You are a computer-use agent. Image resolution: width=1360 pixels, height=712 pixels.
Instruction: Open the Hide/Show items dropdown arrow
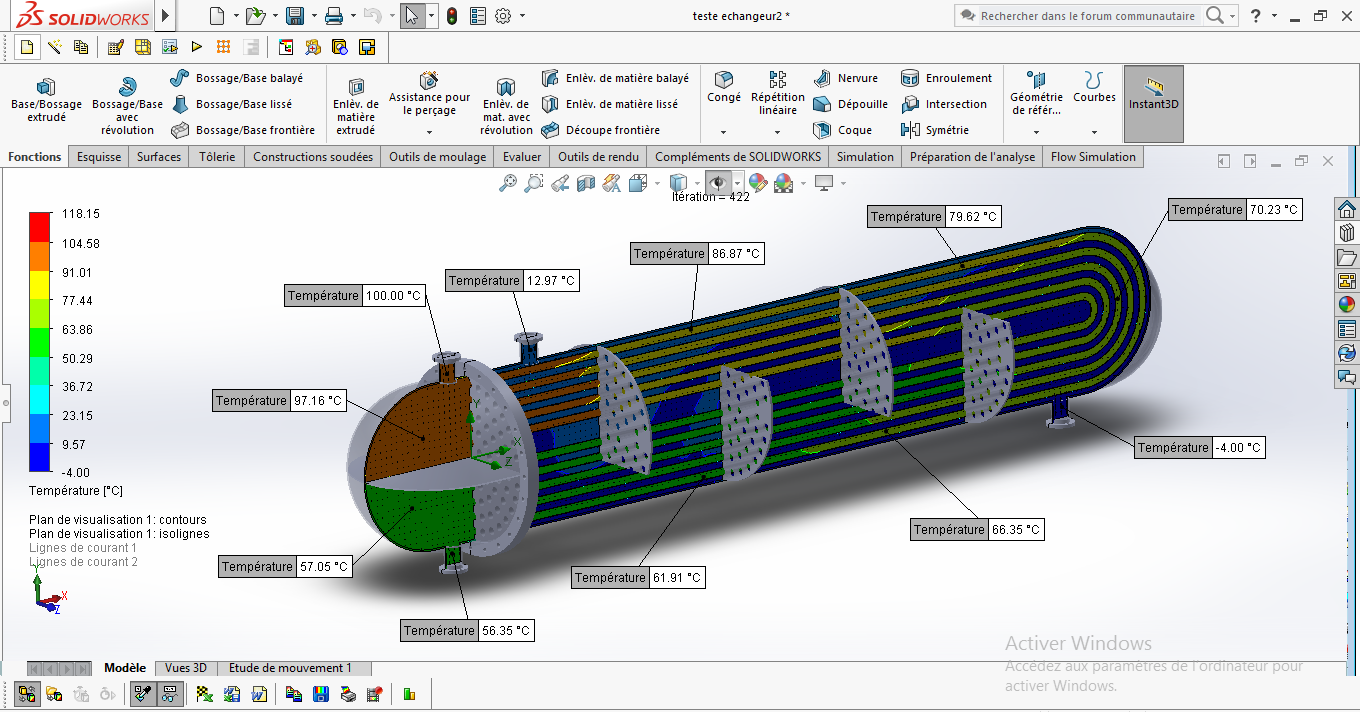pyautogui.click(x=737, y=183)
